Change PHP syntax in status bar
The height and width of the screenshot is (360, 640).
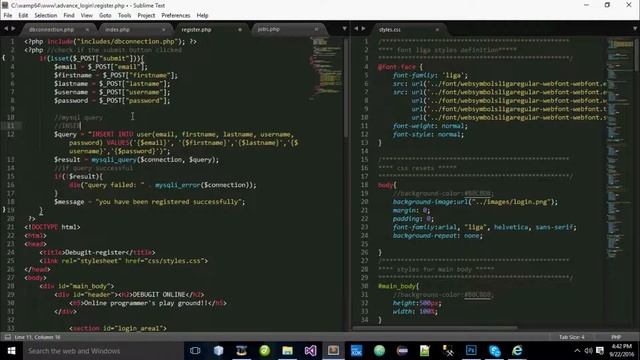(616, 337)
